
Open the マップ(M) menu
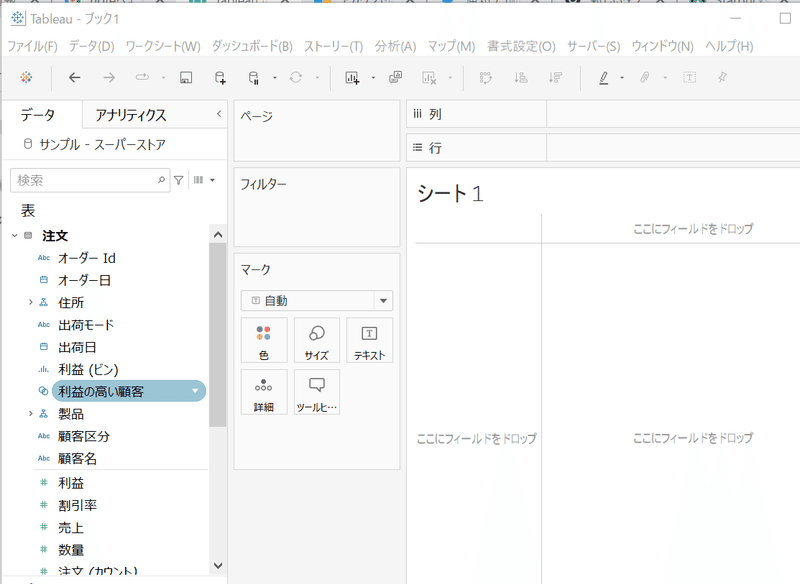pyautogui.click(x=452, y=46)
